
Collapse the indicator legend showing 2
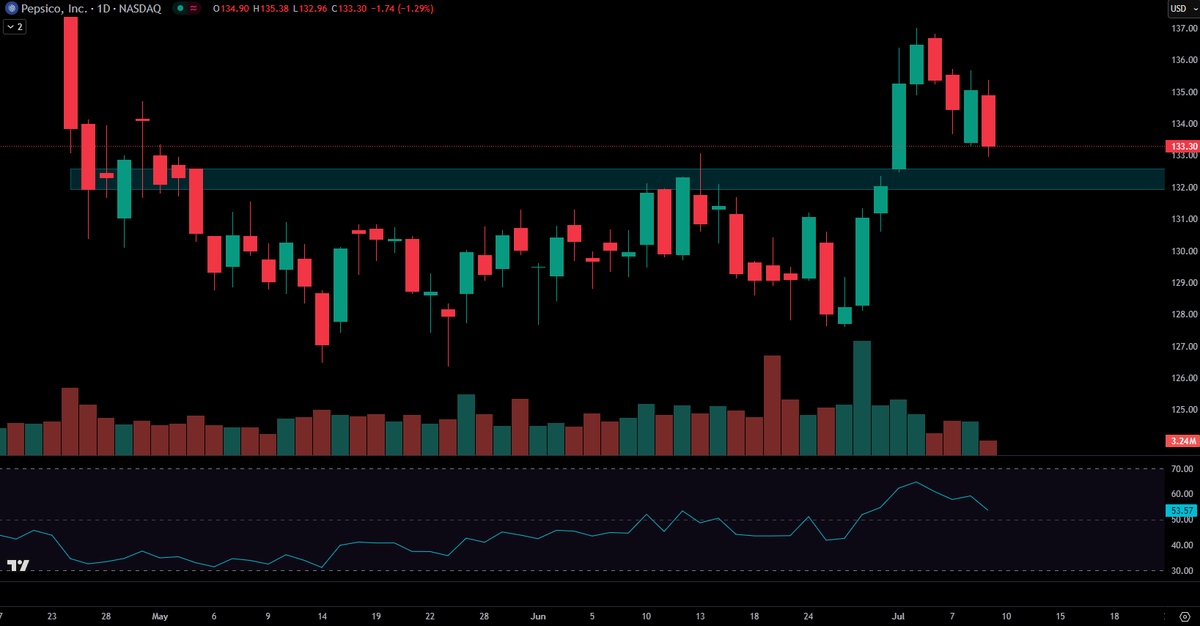coord(15,27)
